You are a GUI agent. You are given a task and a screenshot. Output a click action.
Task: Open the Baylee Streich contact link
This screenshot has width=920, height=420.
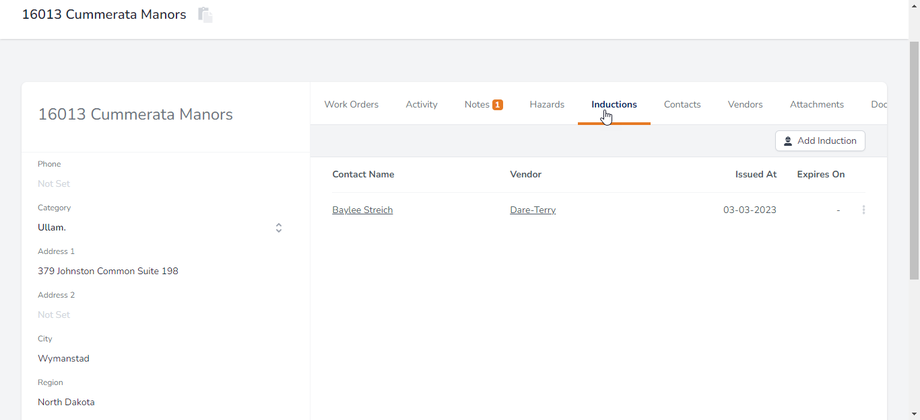[362, 210]
